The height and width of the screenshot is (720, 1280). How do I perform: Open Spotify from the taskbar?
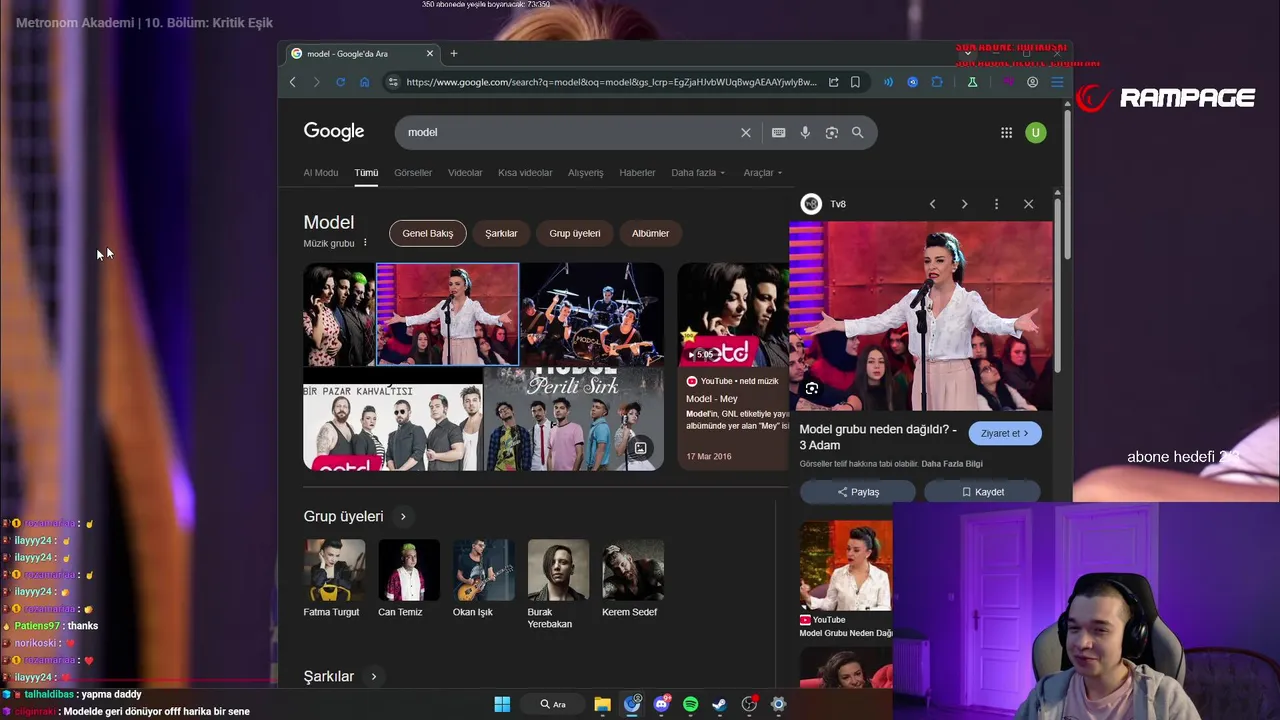[x=690, y=704]
